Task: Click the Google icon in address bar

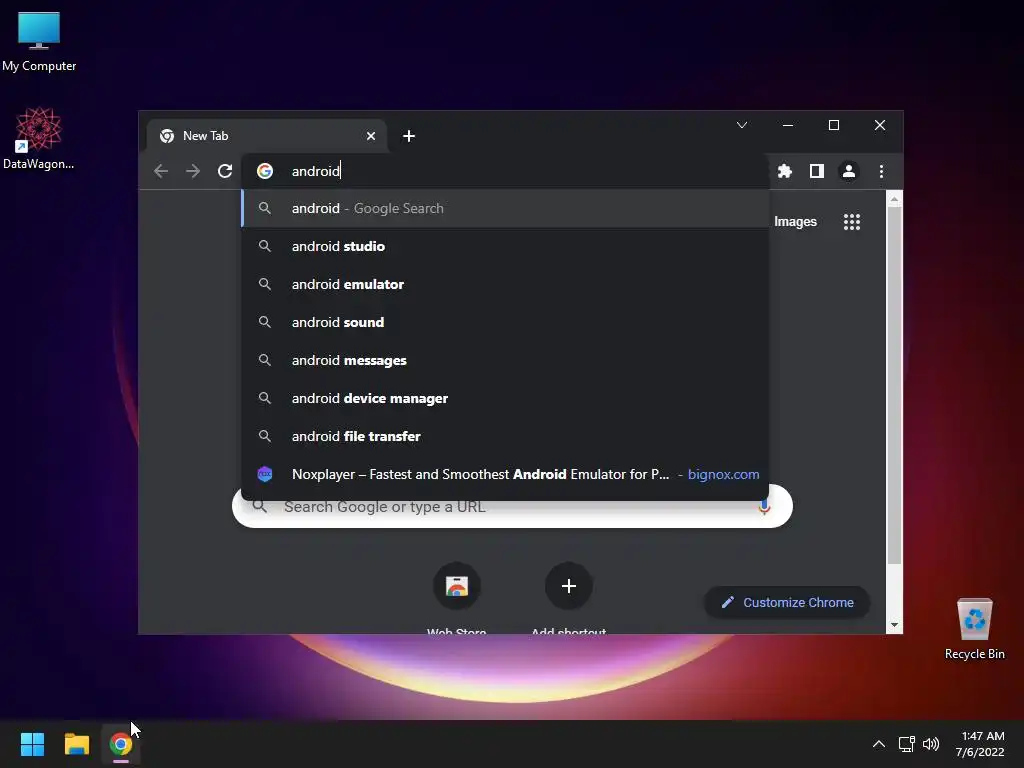Action: point(265,171)
